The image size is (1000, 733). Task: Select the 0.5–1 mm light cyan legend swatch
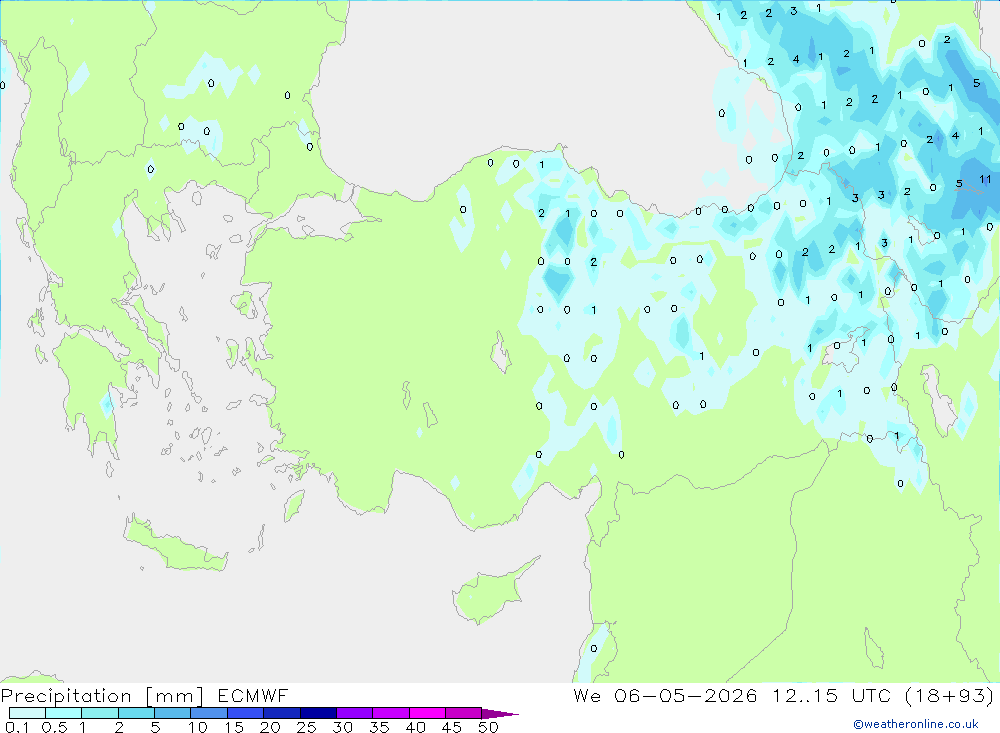[x=63, y=713]
